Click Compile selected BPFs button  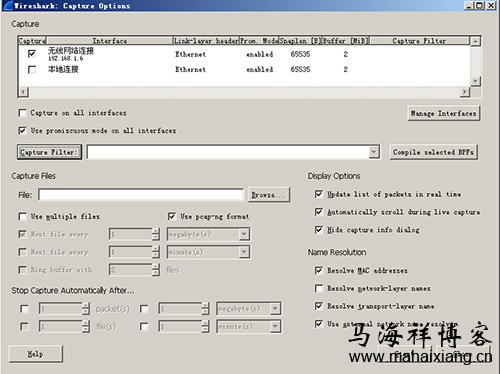tap(434, 152)
